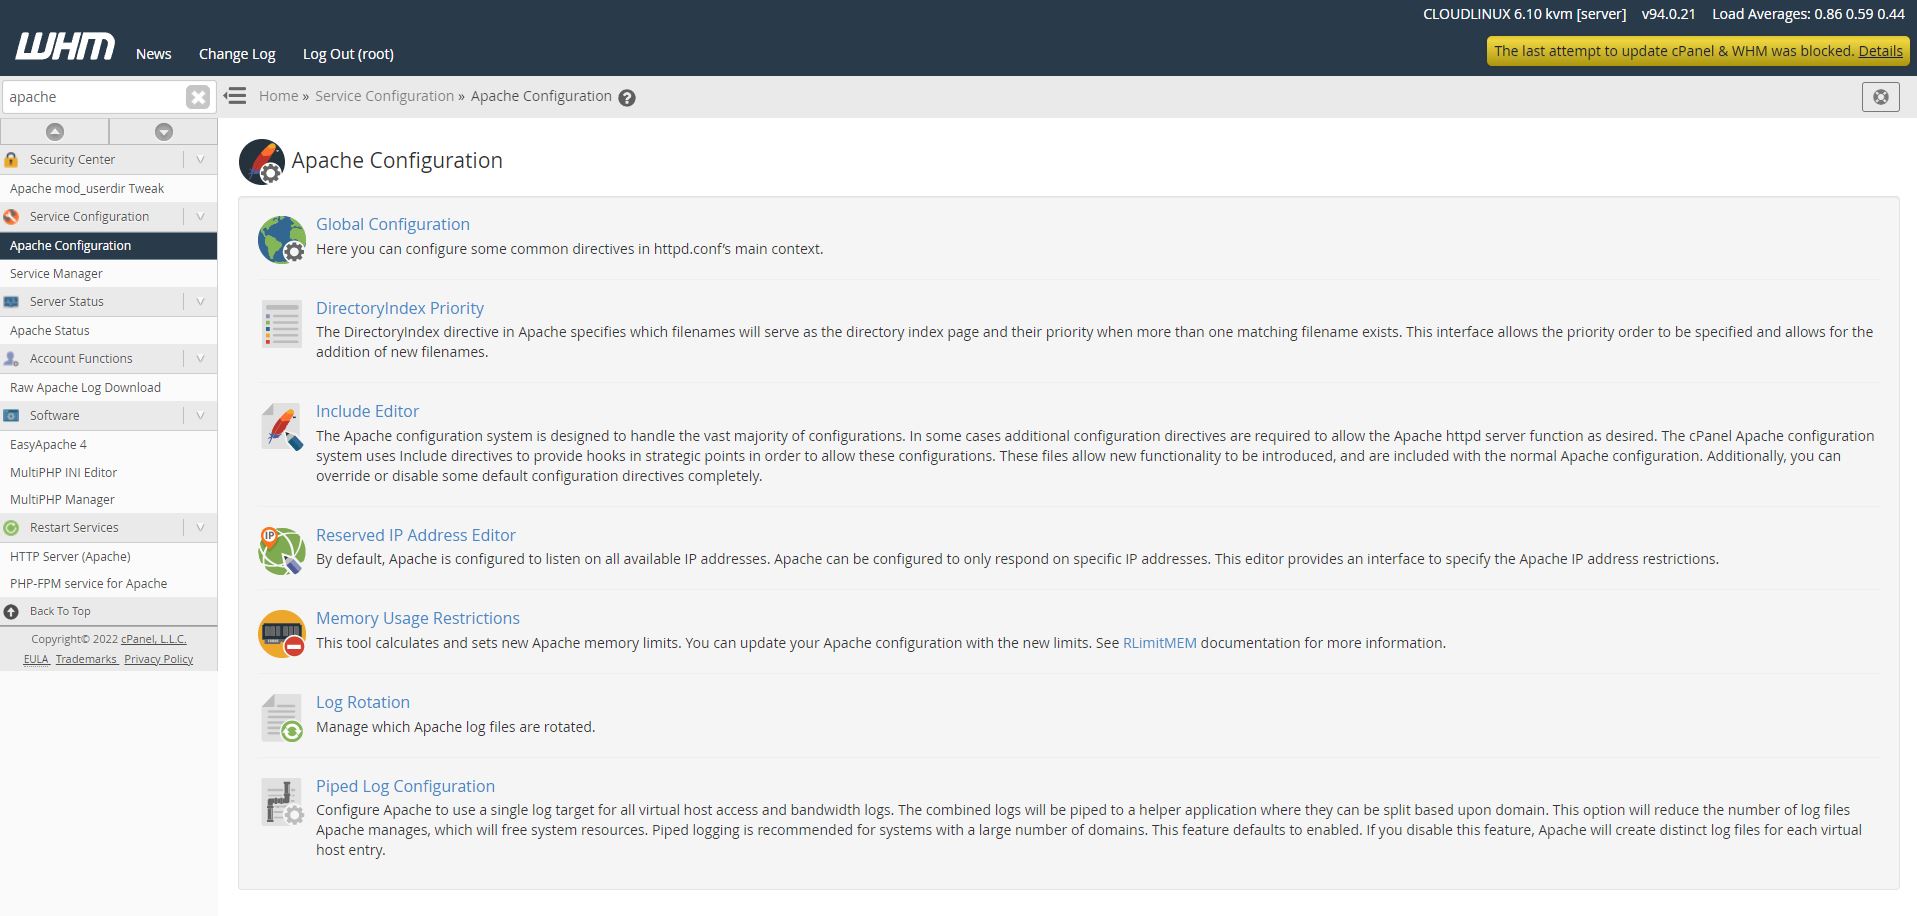The width and height of the screenshot is (1917, 916).
Task: Select Service Manager in sidebar
Action: point(56,274)
